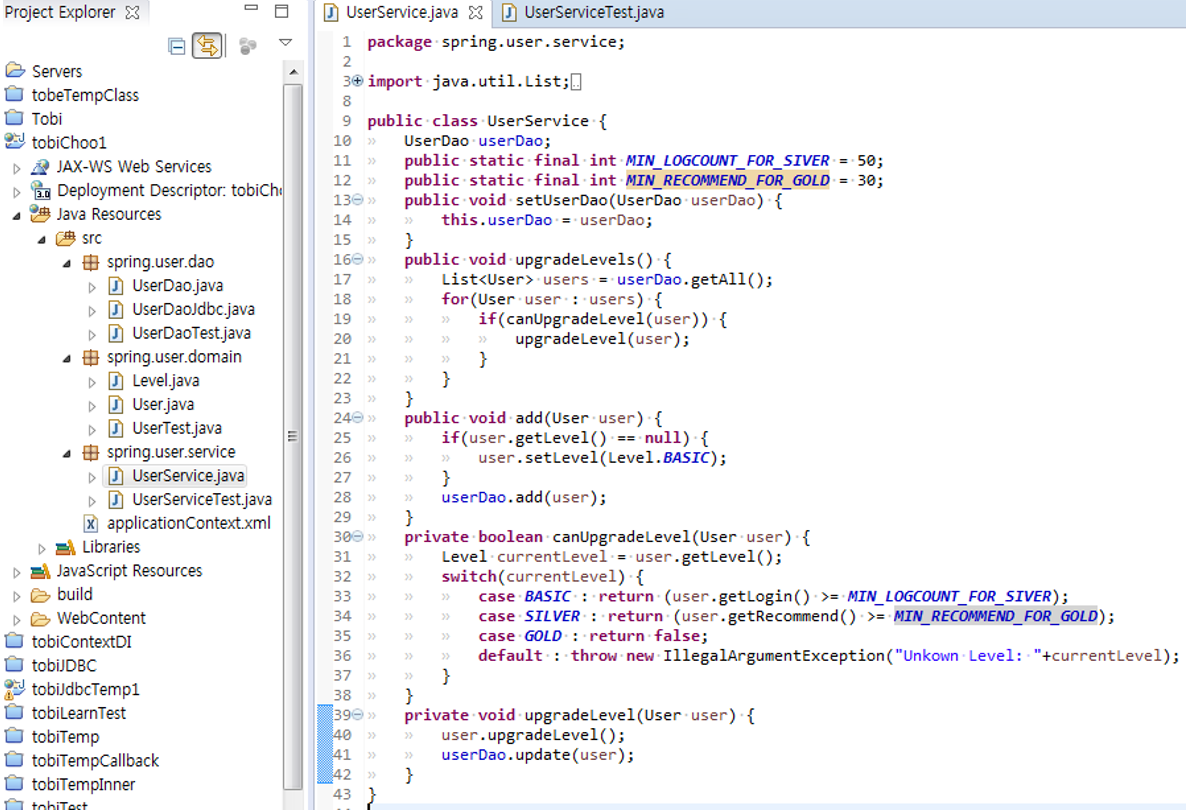
Task: Click MIN_LOGCOUNT_FOR_SIVER declaration on line 11
Action: [x=727, y=160]
